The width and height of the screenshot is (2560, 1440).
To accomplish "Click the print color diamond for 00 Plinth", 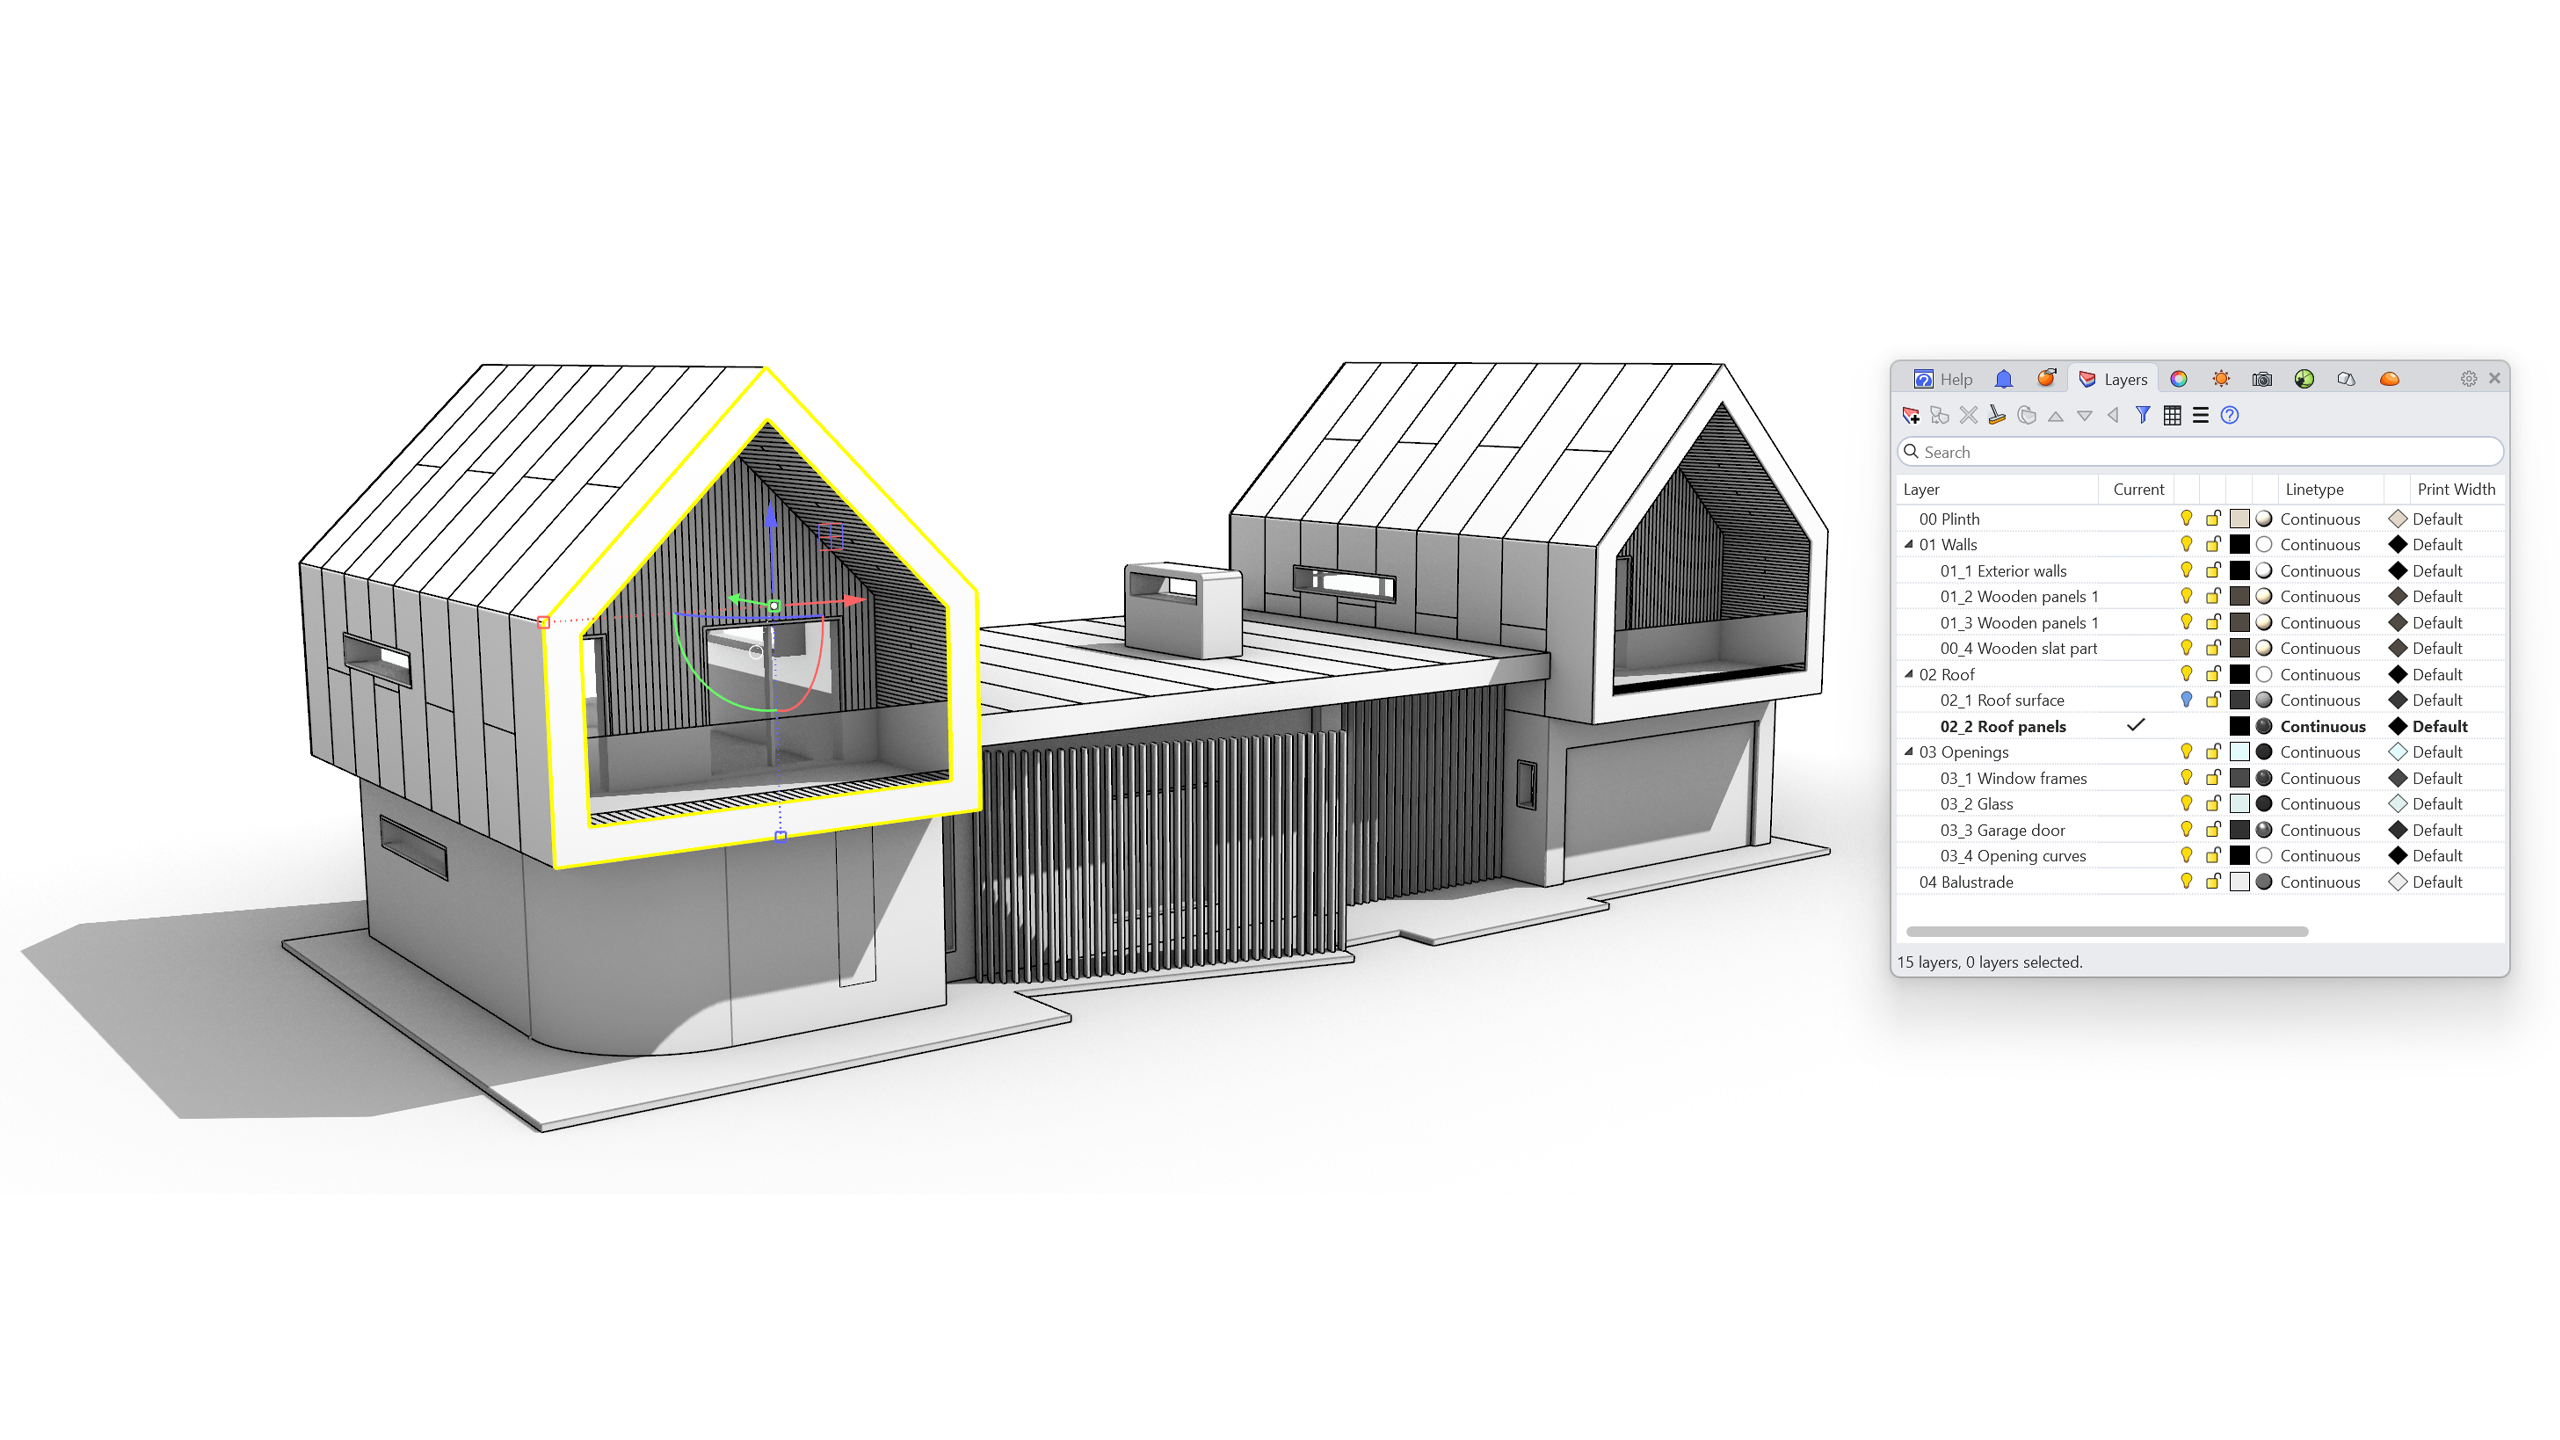I will click(2398, 519).
